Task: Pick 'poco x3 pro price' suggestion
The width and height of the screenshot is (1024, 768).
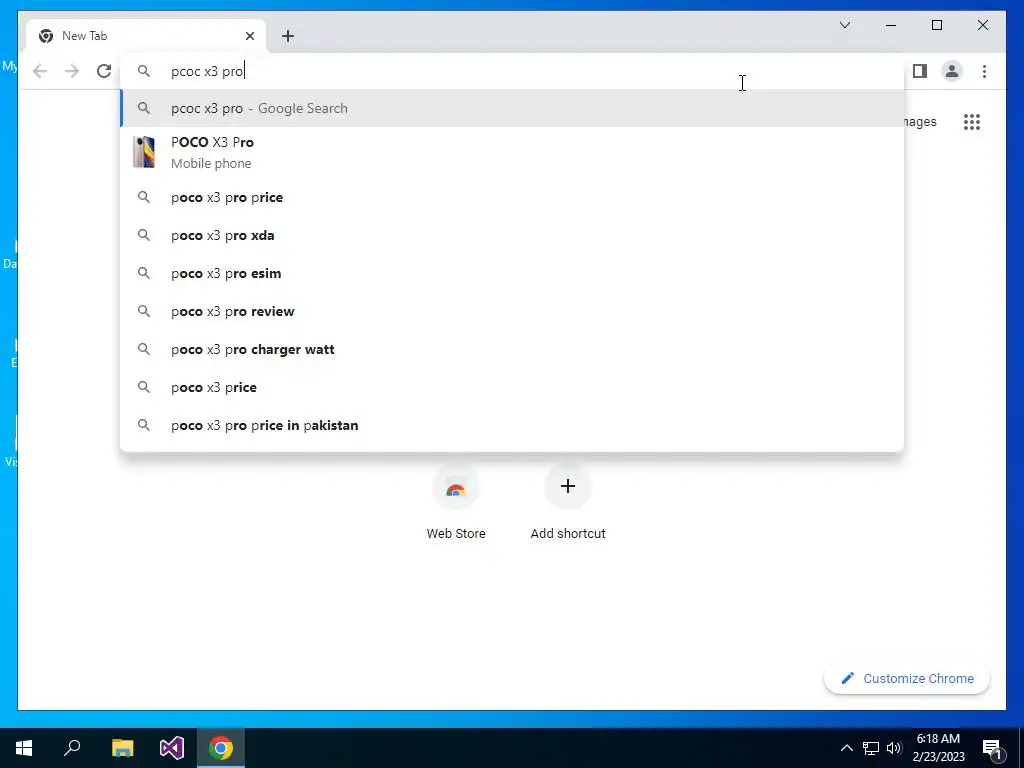Action: 512,197
